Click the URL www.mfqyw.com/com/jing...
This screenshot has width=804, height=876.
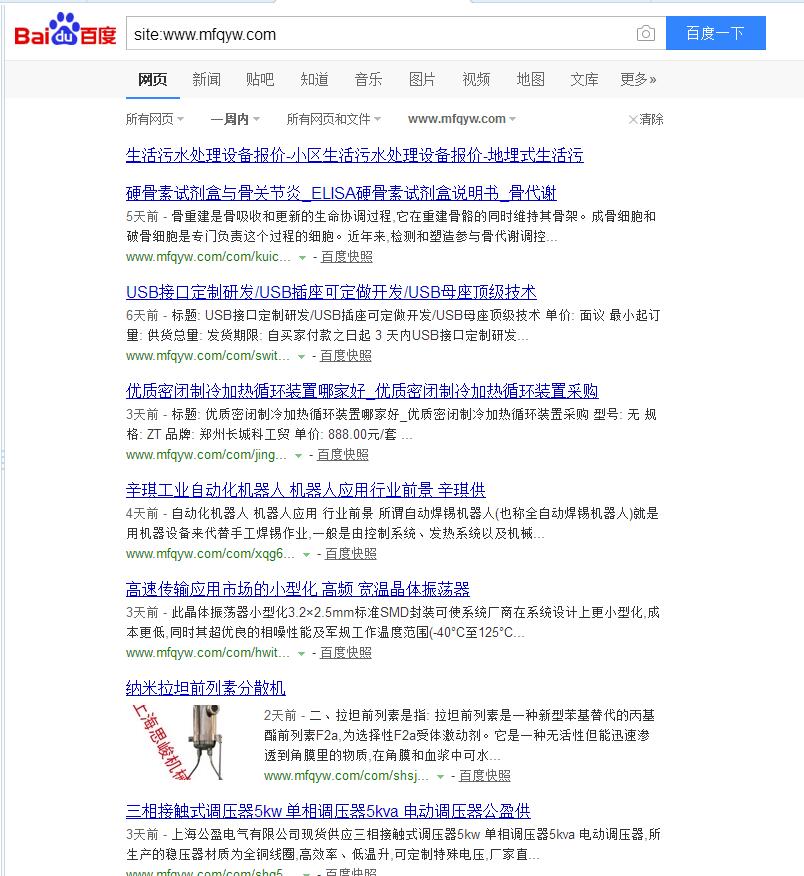pyautogui.click(x=206, y=454)
